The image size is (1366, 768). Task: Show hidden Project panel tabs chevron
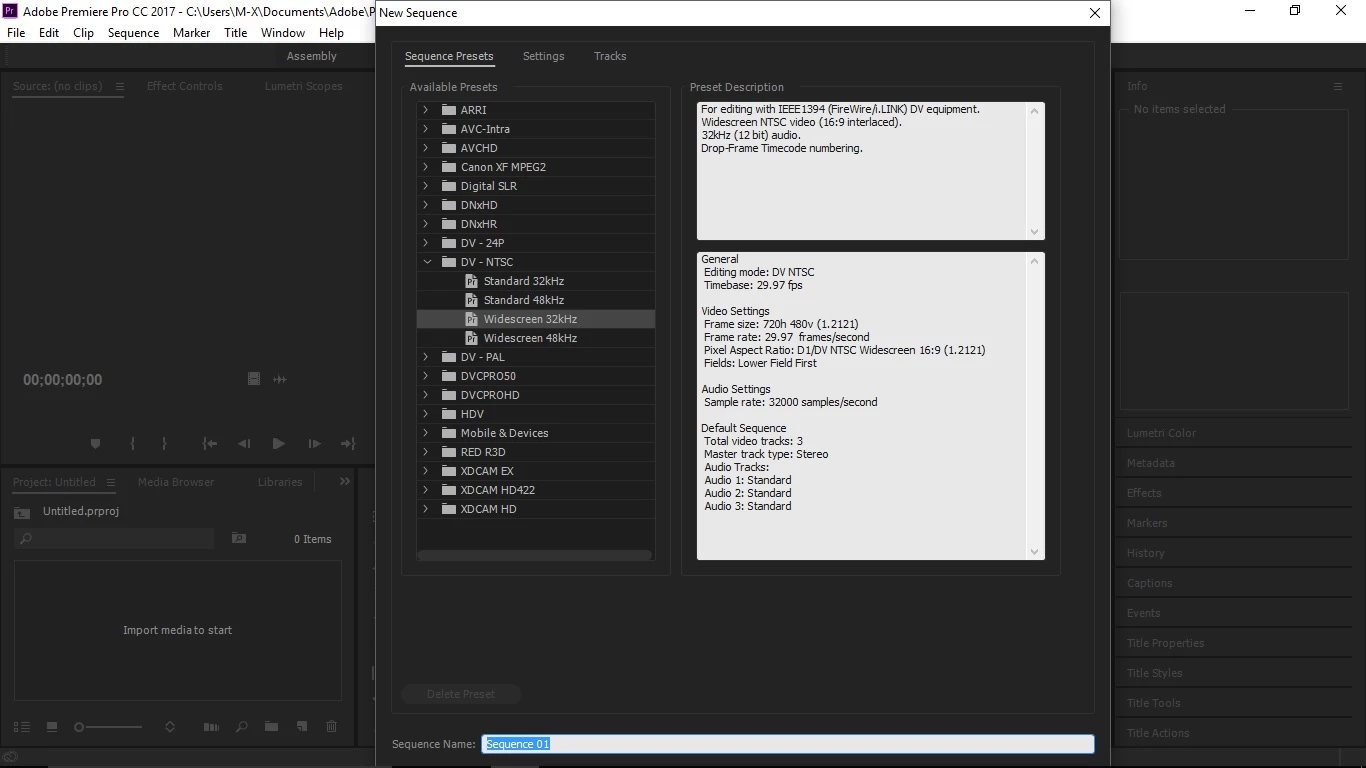pos(345,482)
